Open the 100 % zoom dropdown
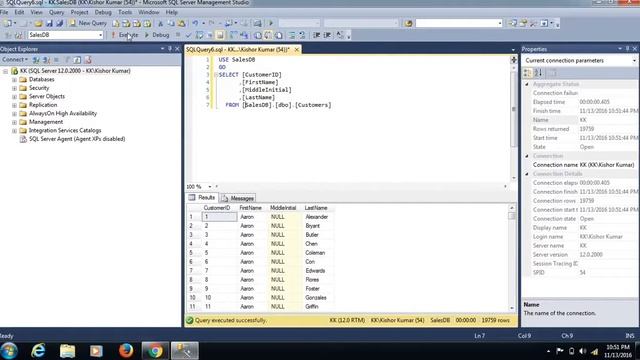This screenshot has height=360, width=640. point(210,187)
